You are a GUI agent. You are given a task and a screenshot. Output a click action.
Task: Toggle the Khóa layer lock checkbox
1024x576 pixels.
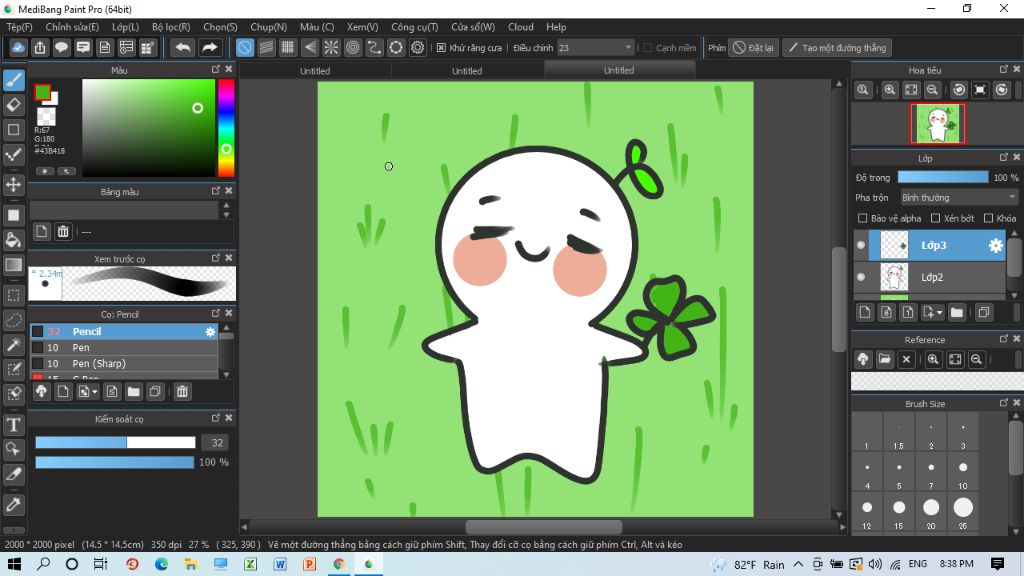[988, 218]
